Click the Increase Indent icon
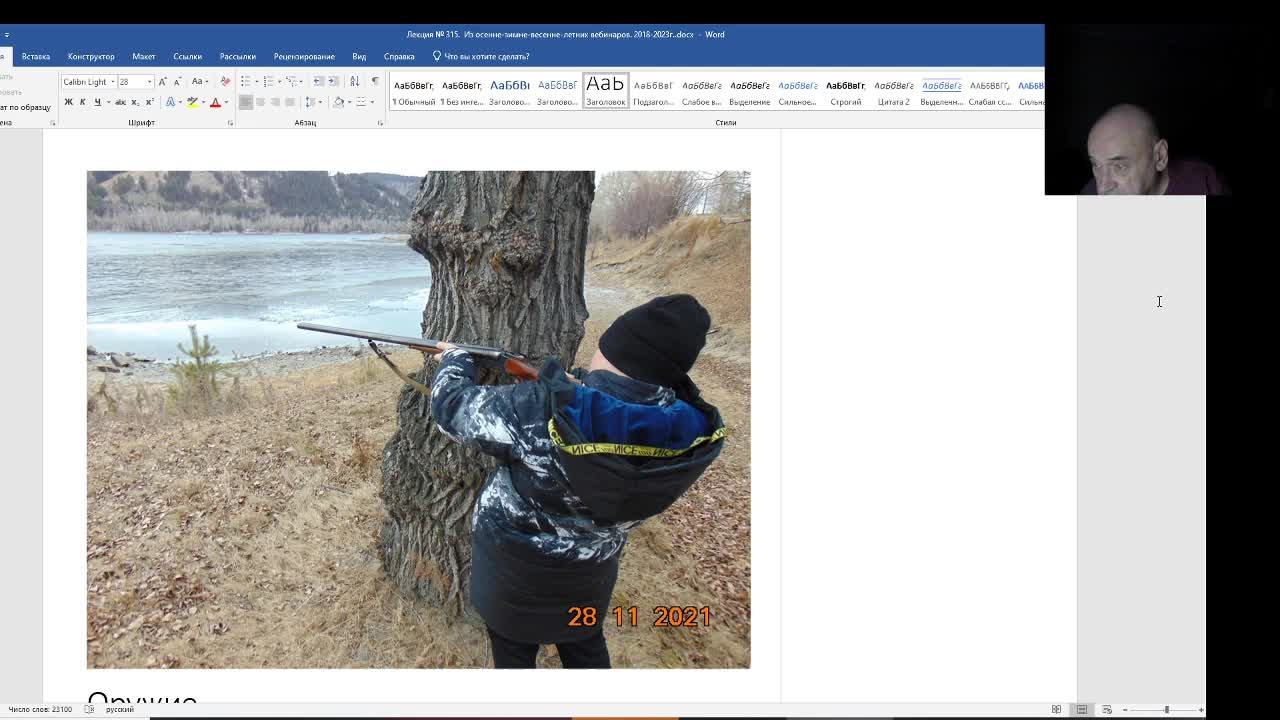The image size is (1280, 720). tap(332, 81)
